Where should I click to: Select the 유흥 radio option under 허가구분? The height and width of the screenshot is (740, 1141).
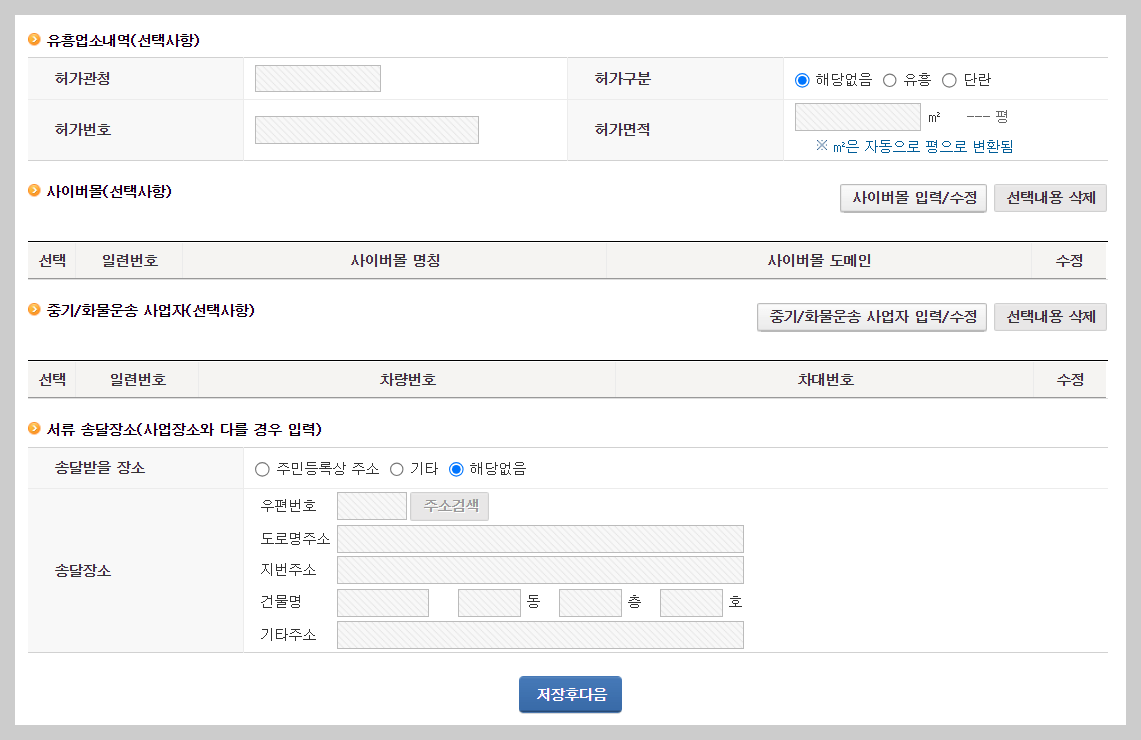click(890, 78)
